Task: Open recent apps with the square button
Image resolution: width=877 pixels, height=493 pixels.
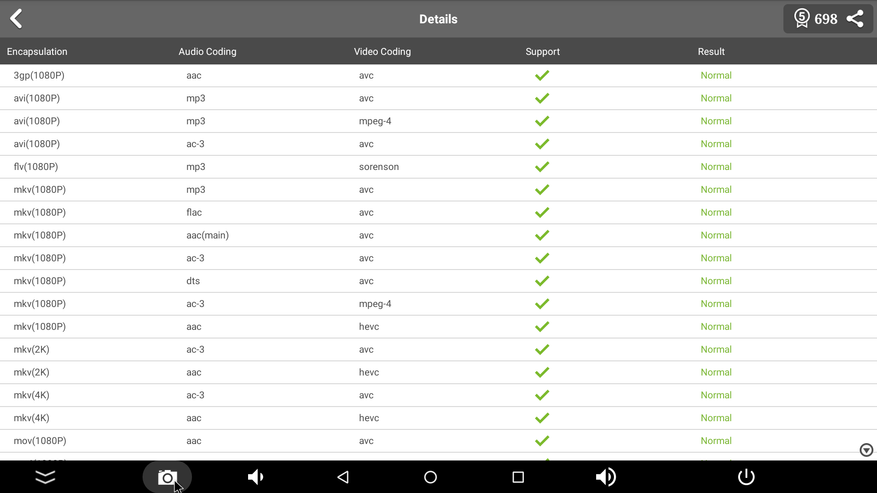Action: pyautogui.click(x=518, y=477)
